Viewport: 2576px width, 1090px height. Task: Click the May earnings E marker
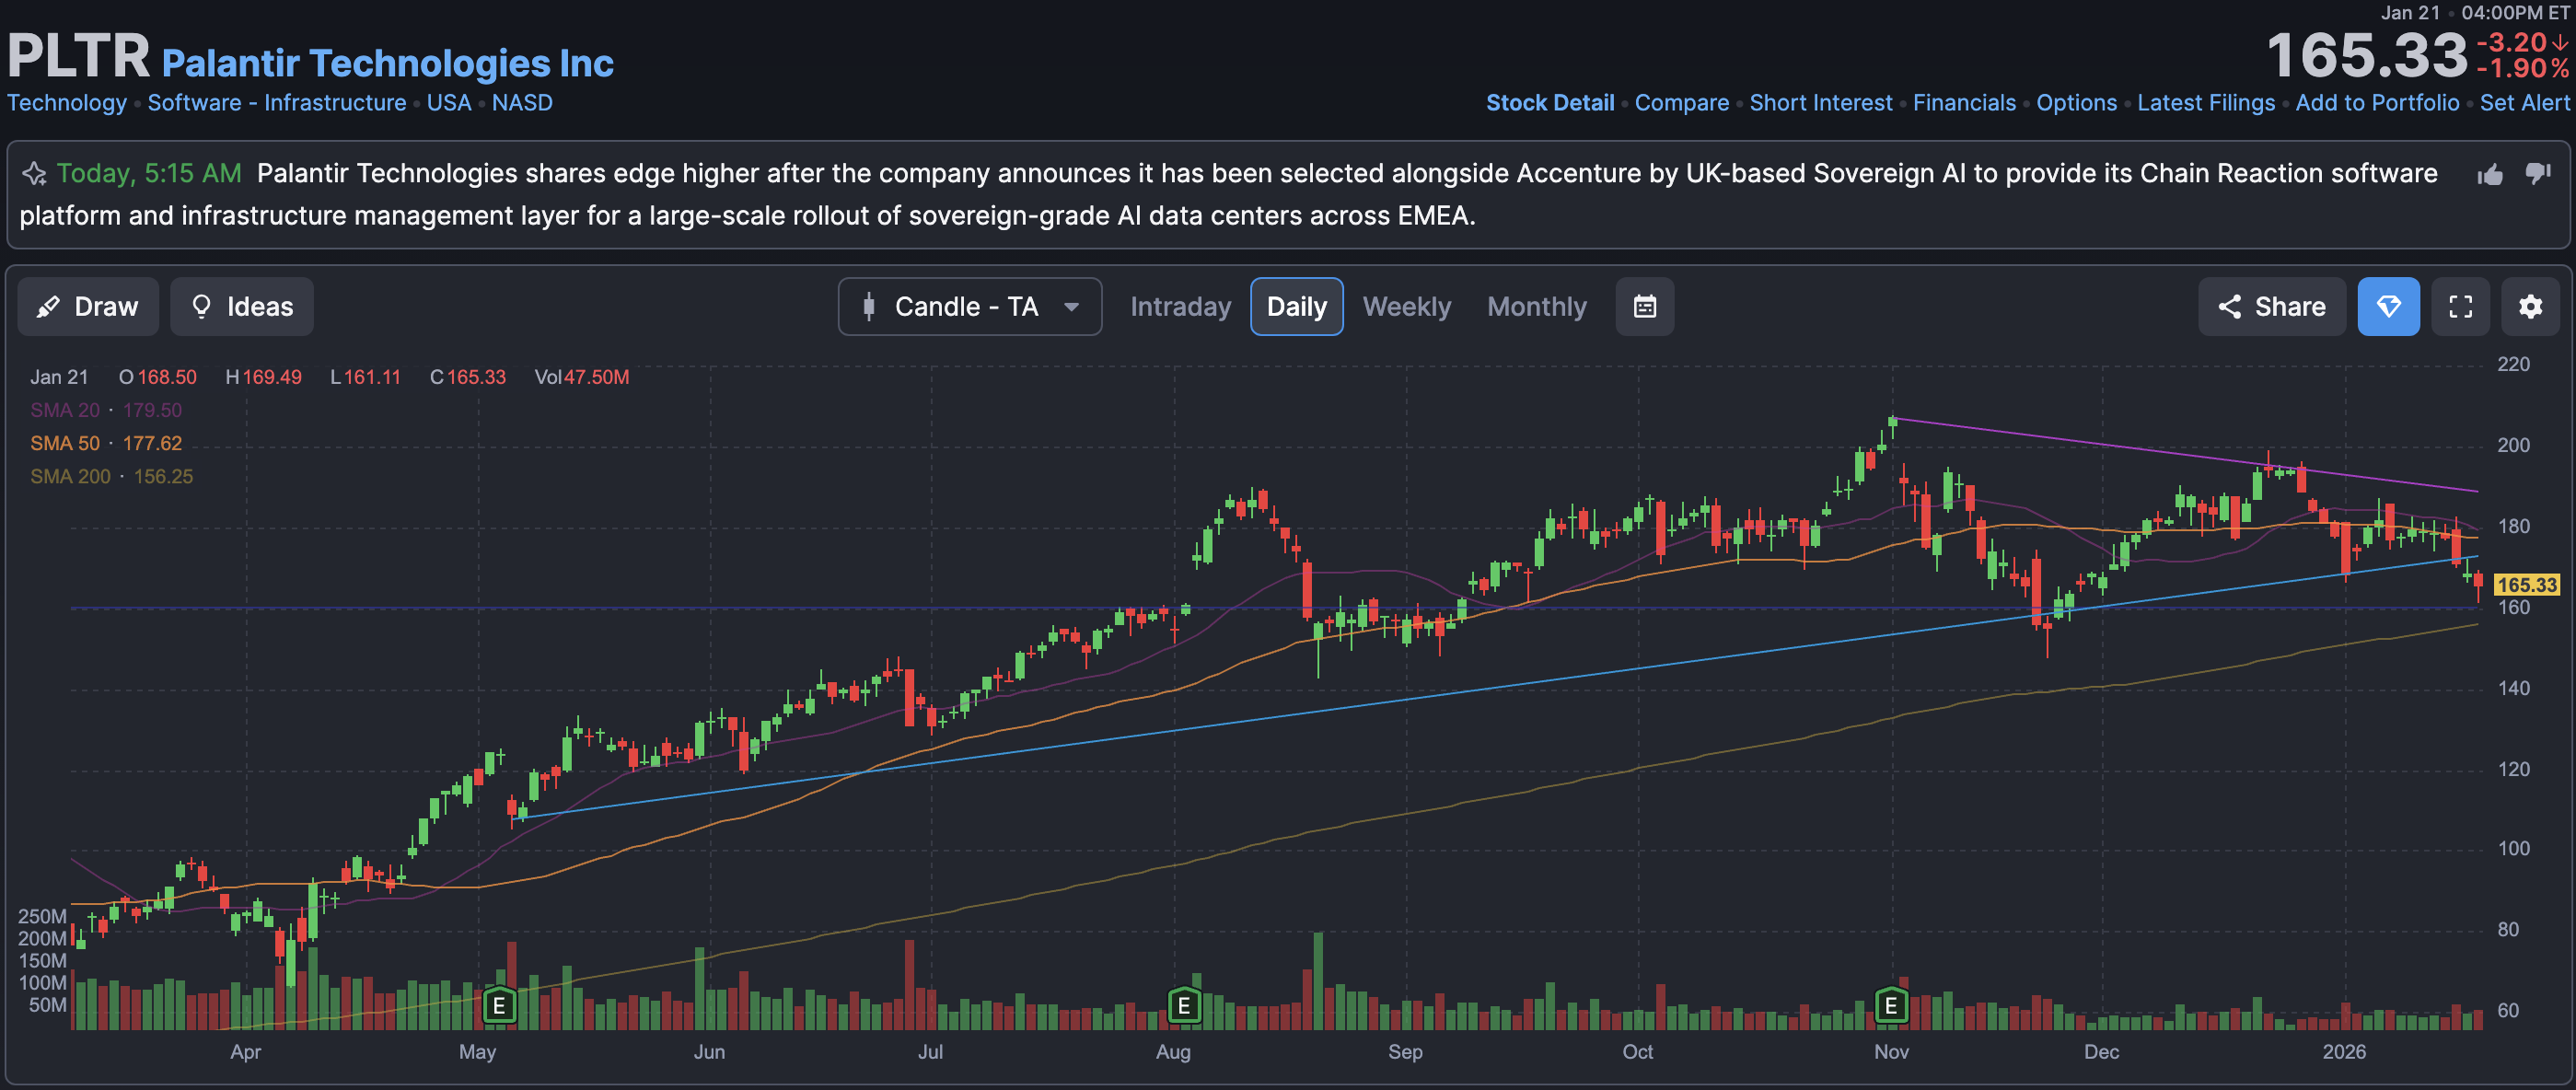(499, 1005)
